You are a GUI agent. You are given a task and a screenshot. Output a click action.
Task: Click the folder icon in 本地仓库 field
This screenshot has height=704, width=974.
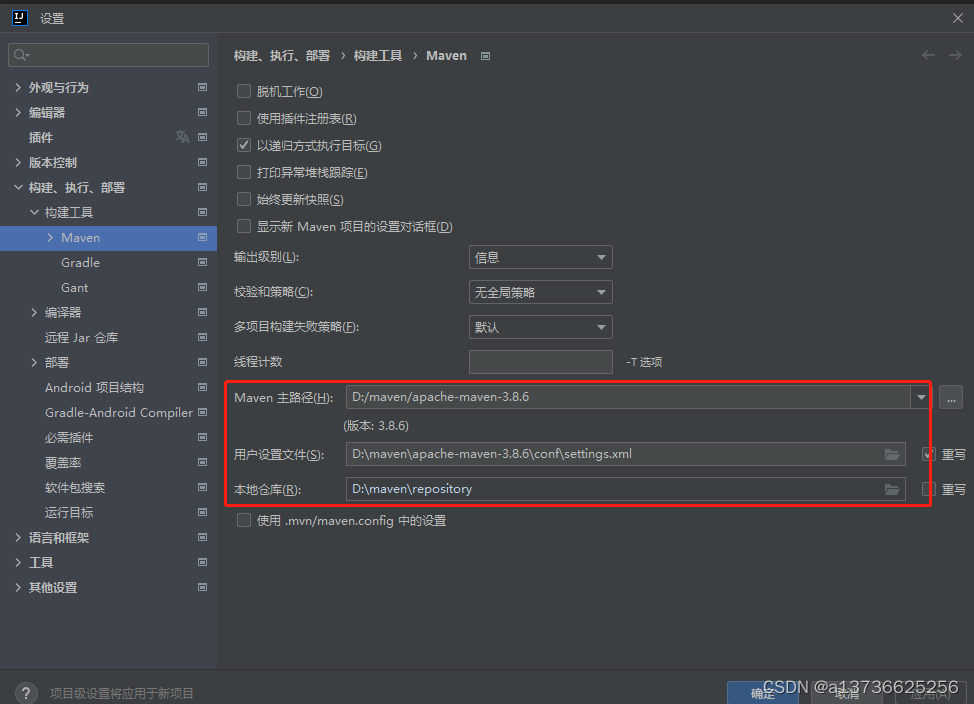coord(892,490)
